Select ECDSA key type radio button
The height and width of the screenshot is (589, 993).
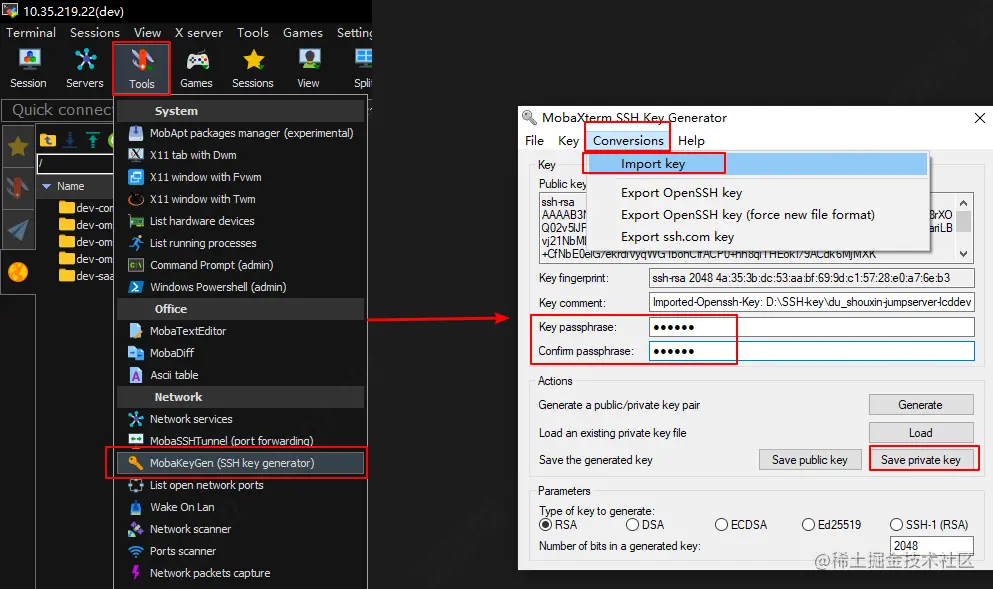tap(721, 524)
